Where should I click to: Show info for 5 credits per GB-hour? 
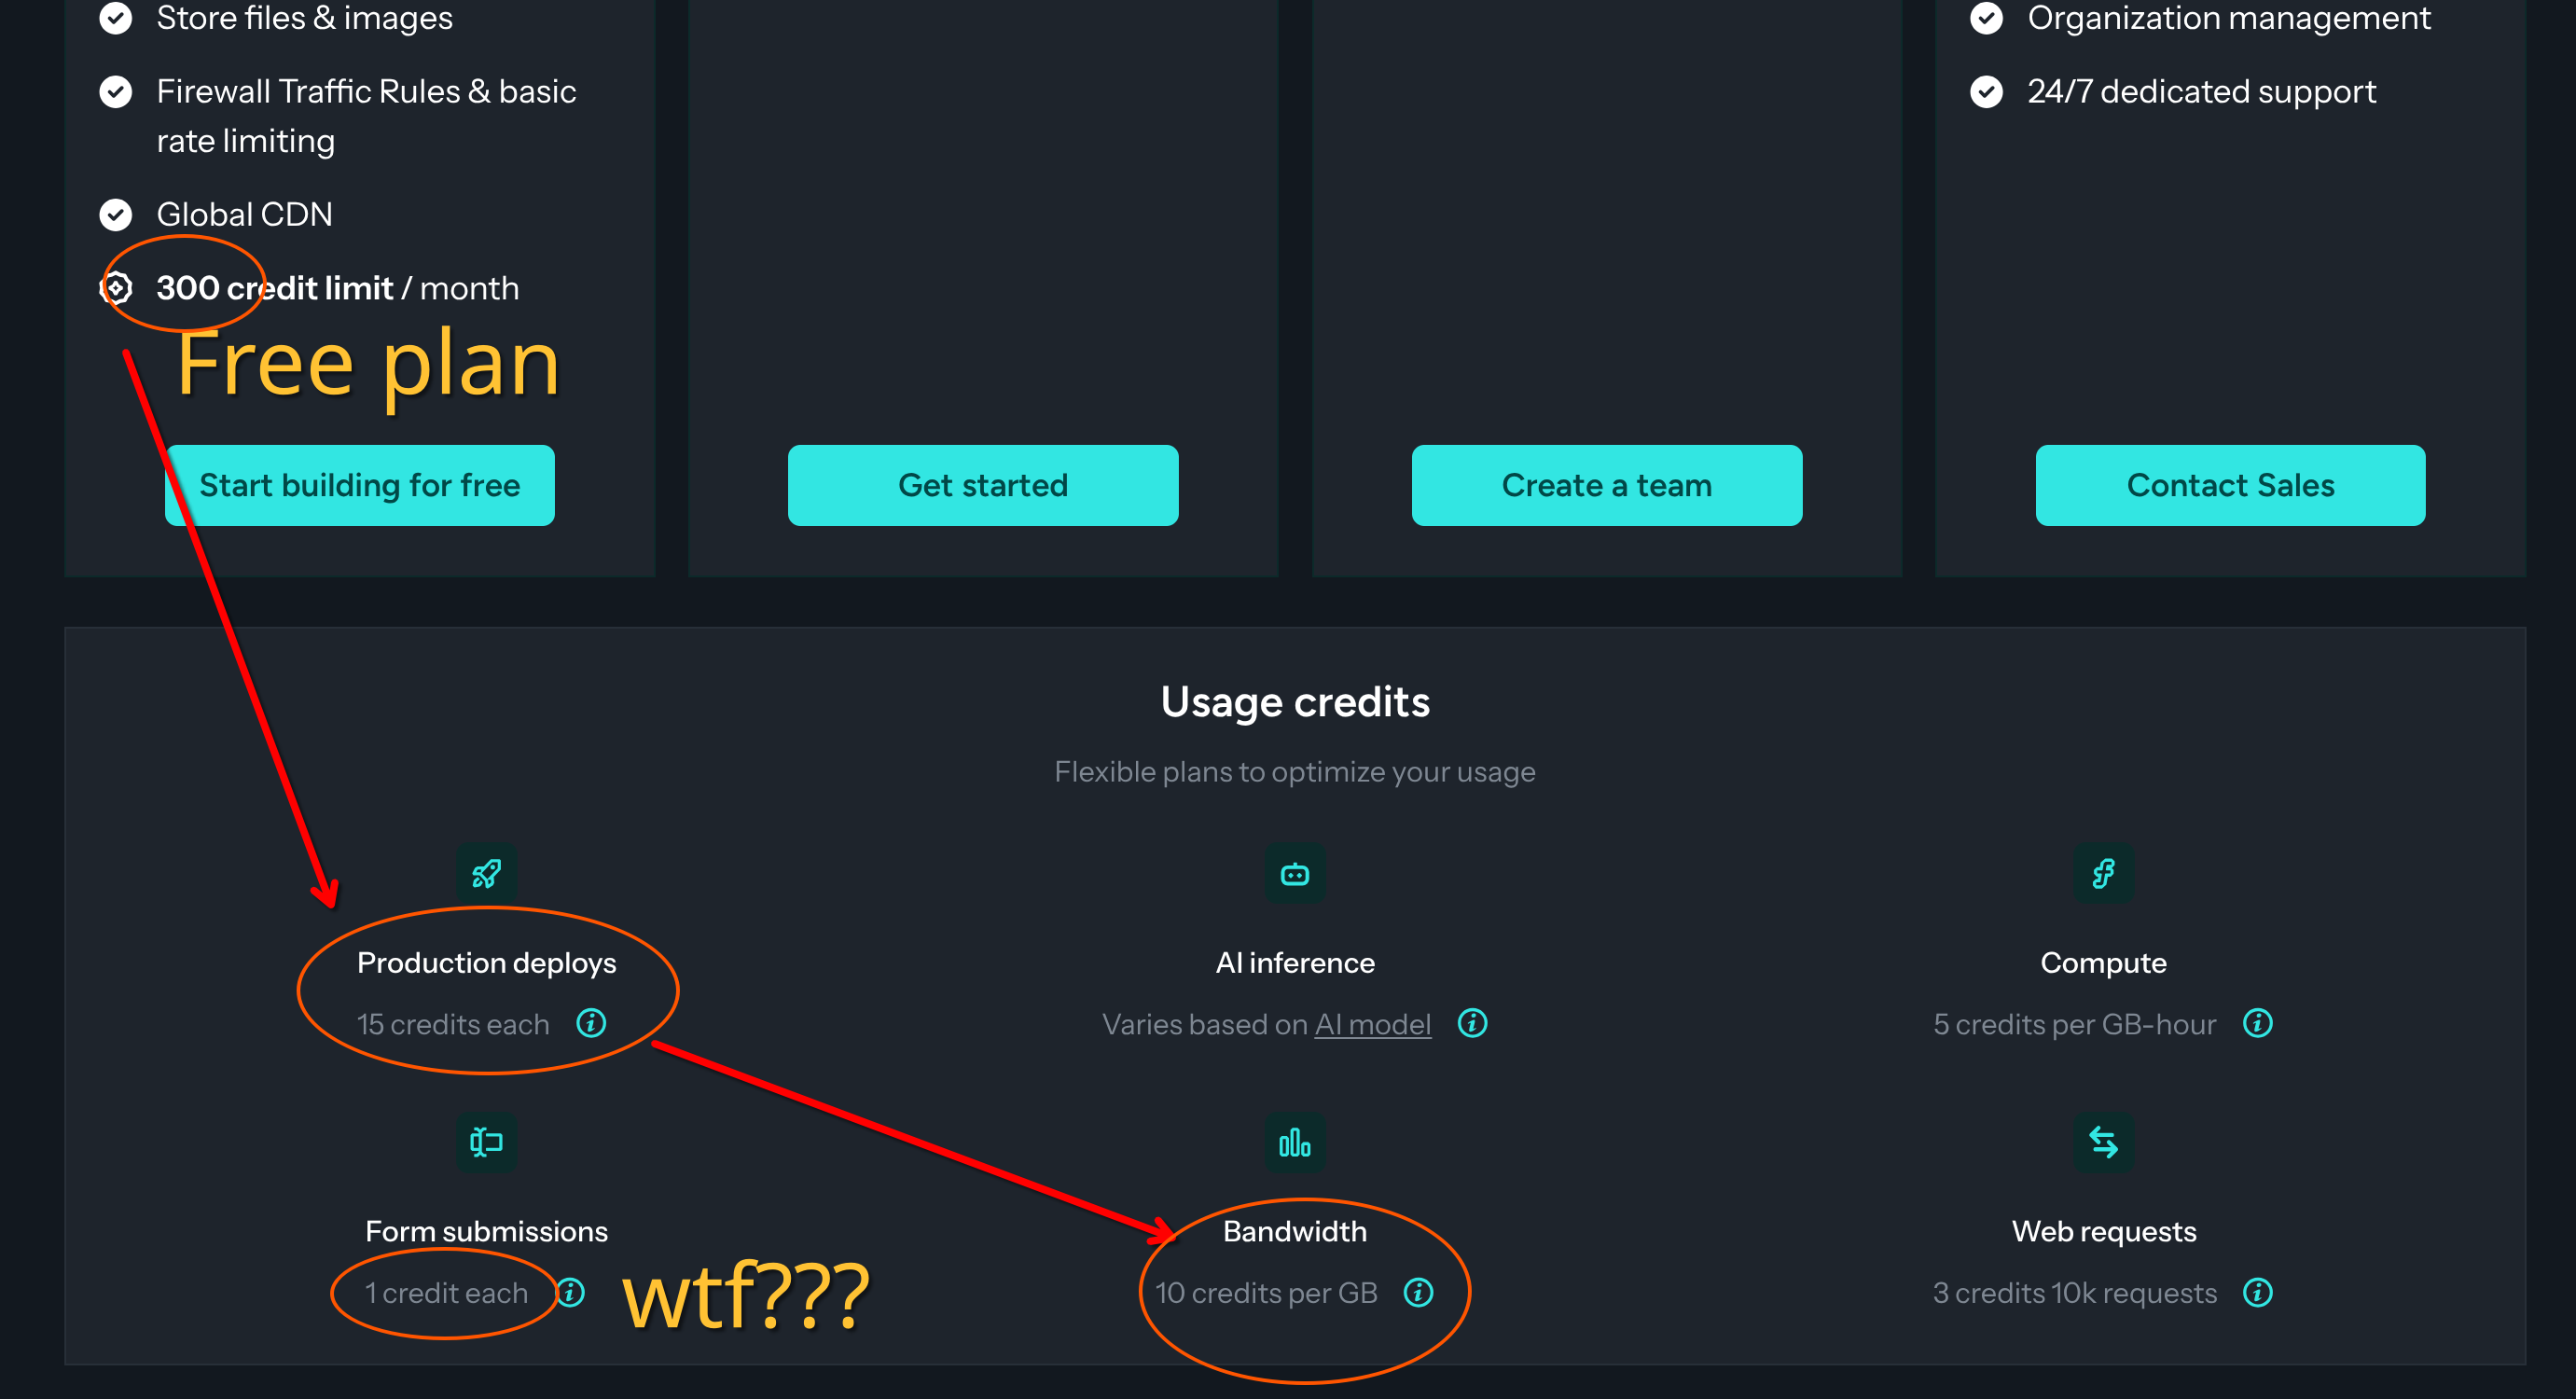pos(2257,1023)
